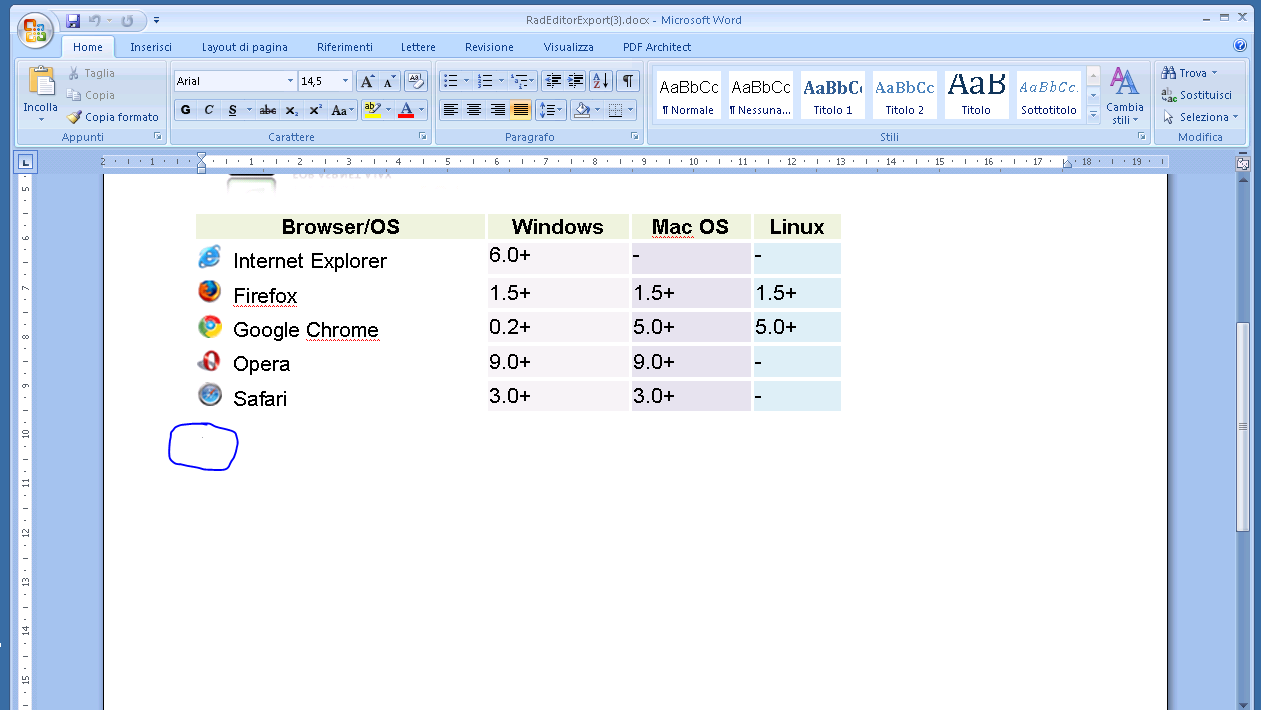The width and height of the screenshot is (1261, 710).
Task: Toggle ruler view button above scrollbar
Action: point(1243,162)
